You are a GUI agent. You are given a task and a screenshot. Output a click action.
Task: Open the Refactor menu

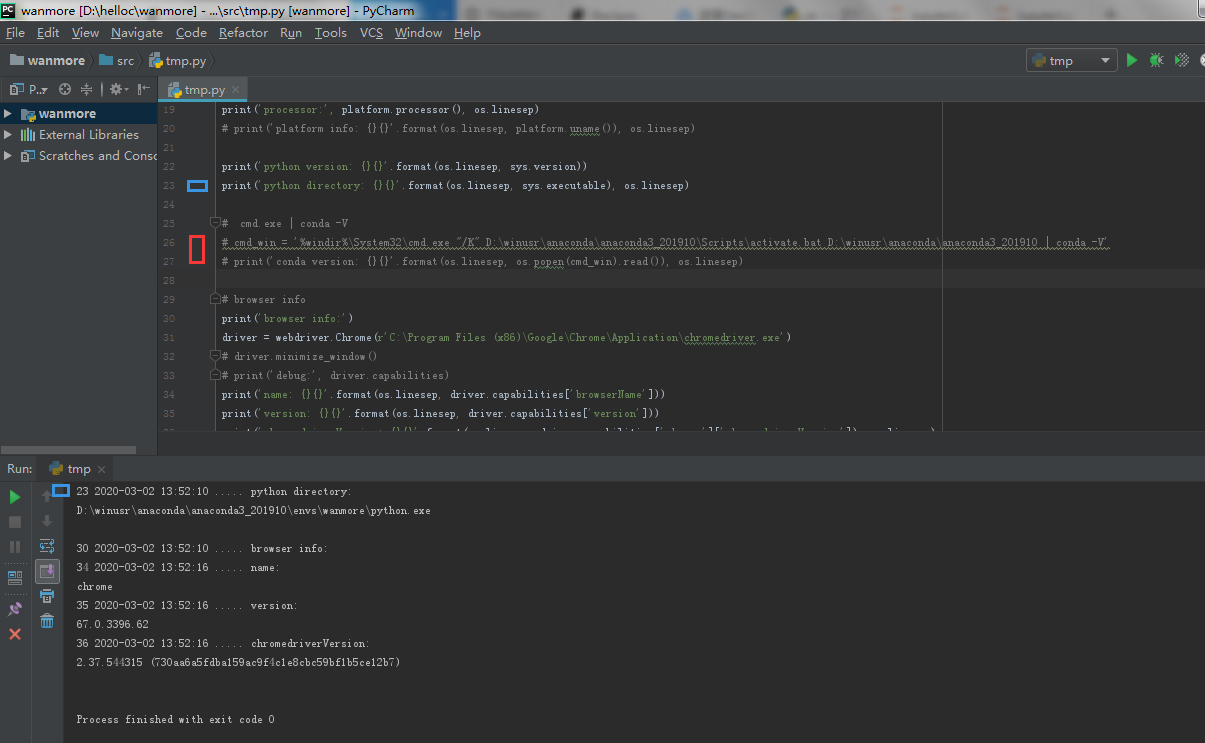point(243,32)
